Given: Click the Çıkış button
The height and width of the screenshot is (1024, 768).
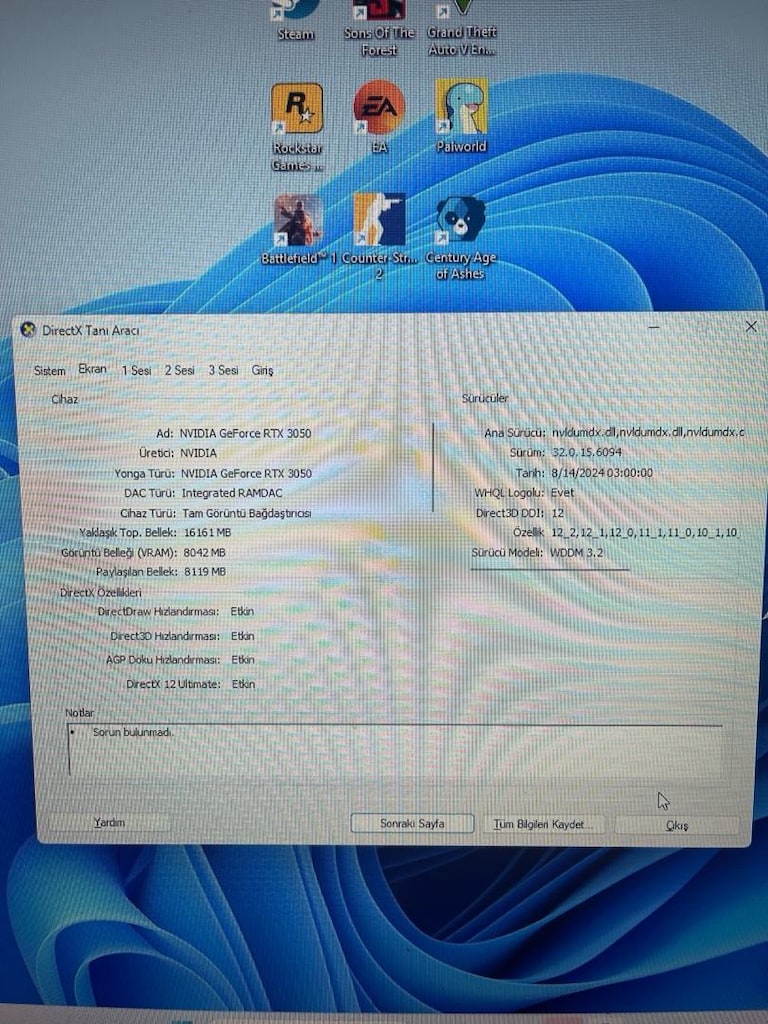Looking at the screenshot, I should point(677,825).
